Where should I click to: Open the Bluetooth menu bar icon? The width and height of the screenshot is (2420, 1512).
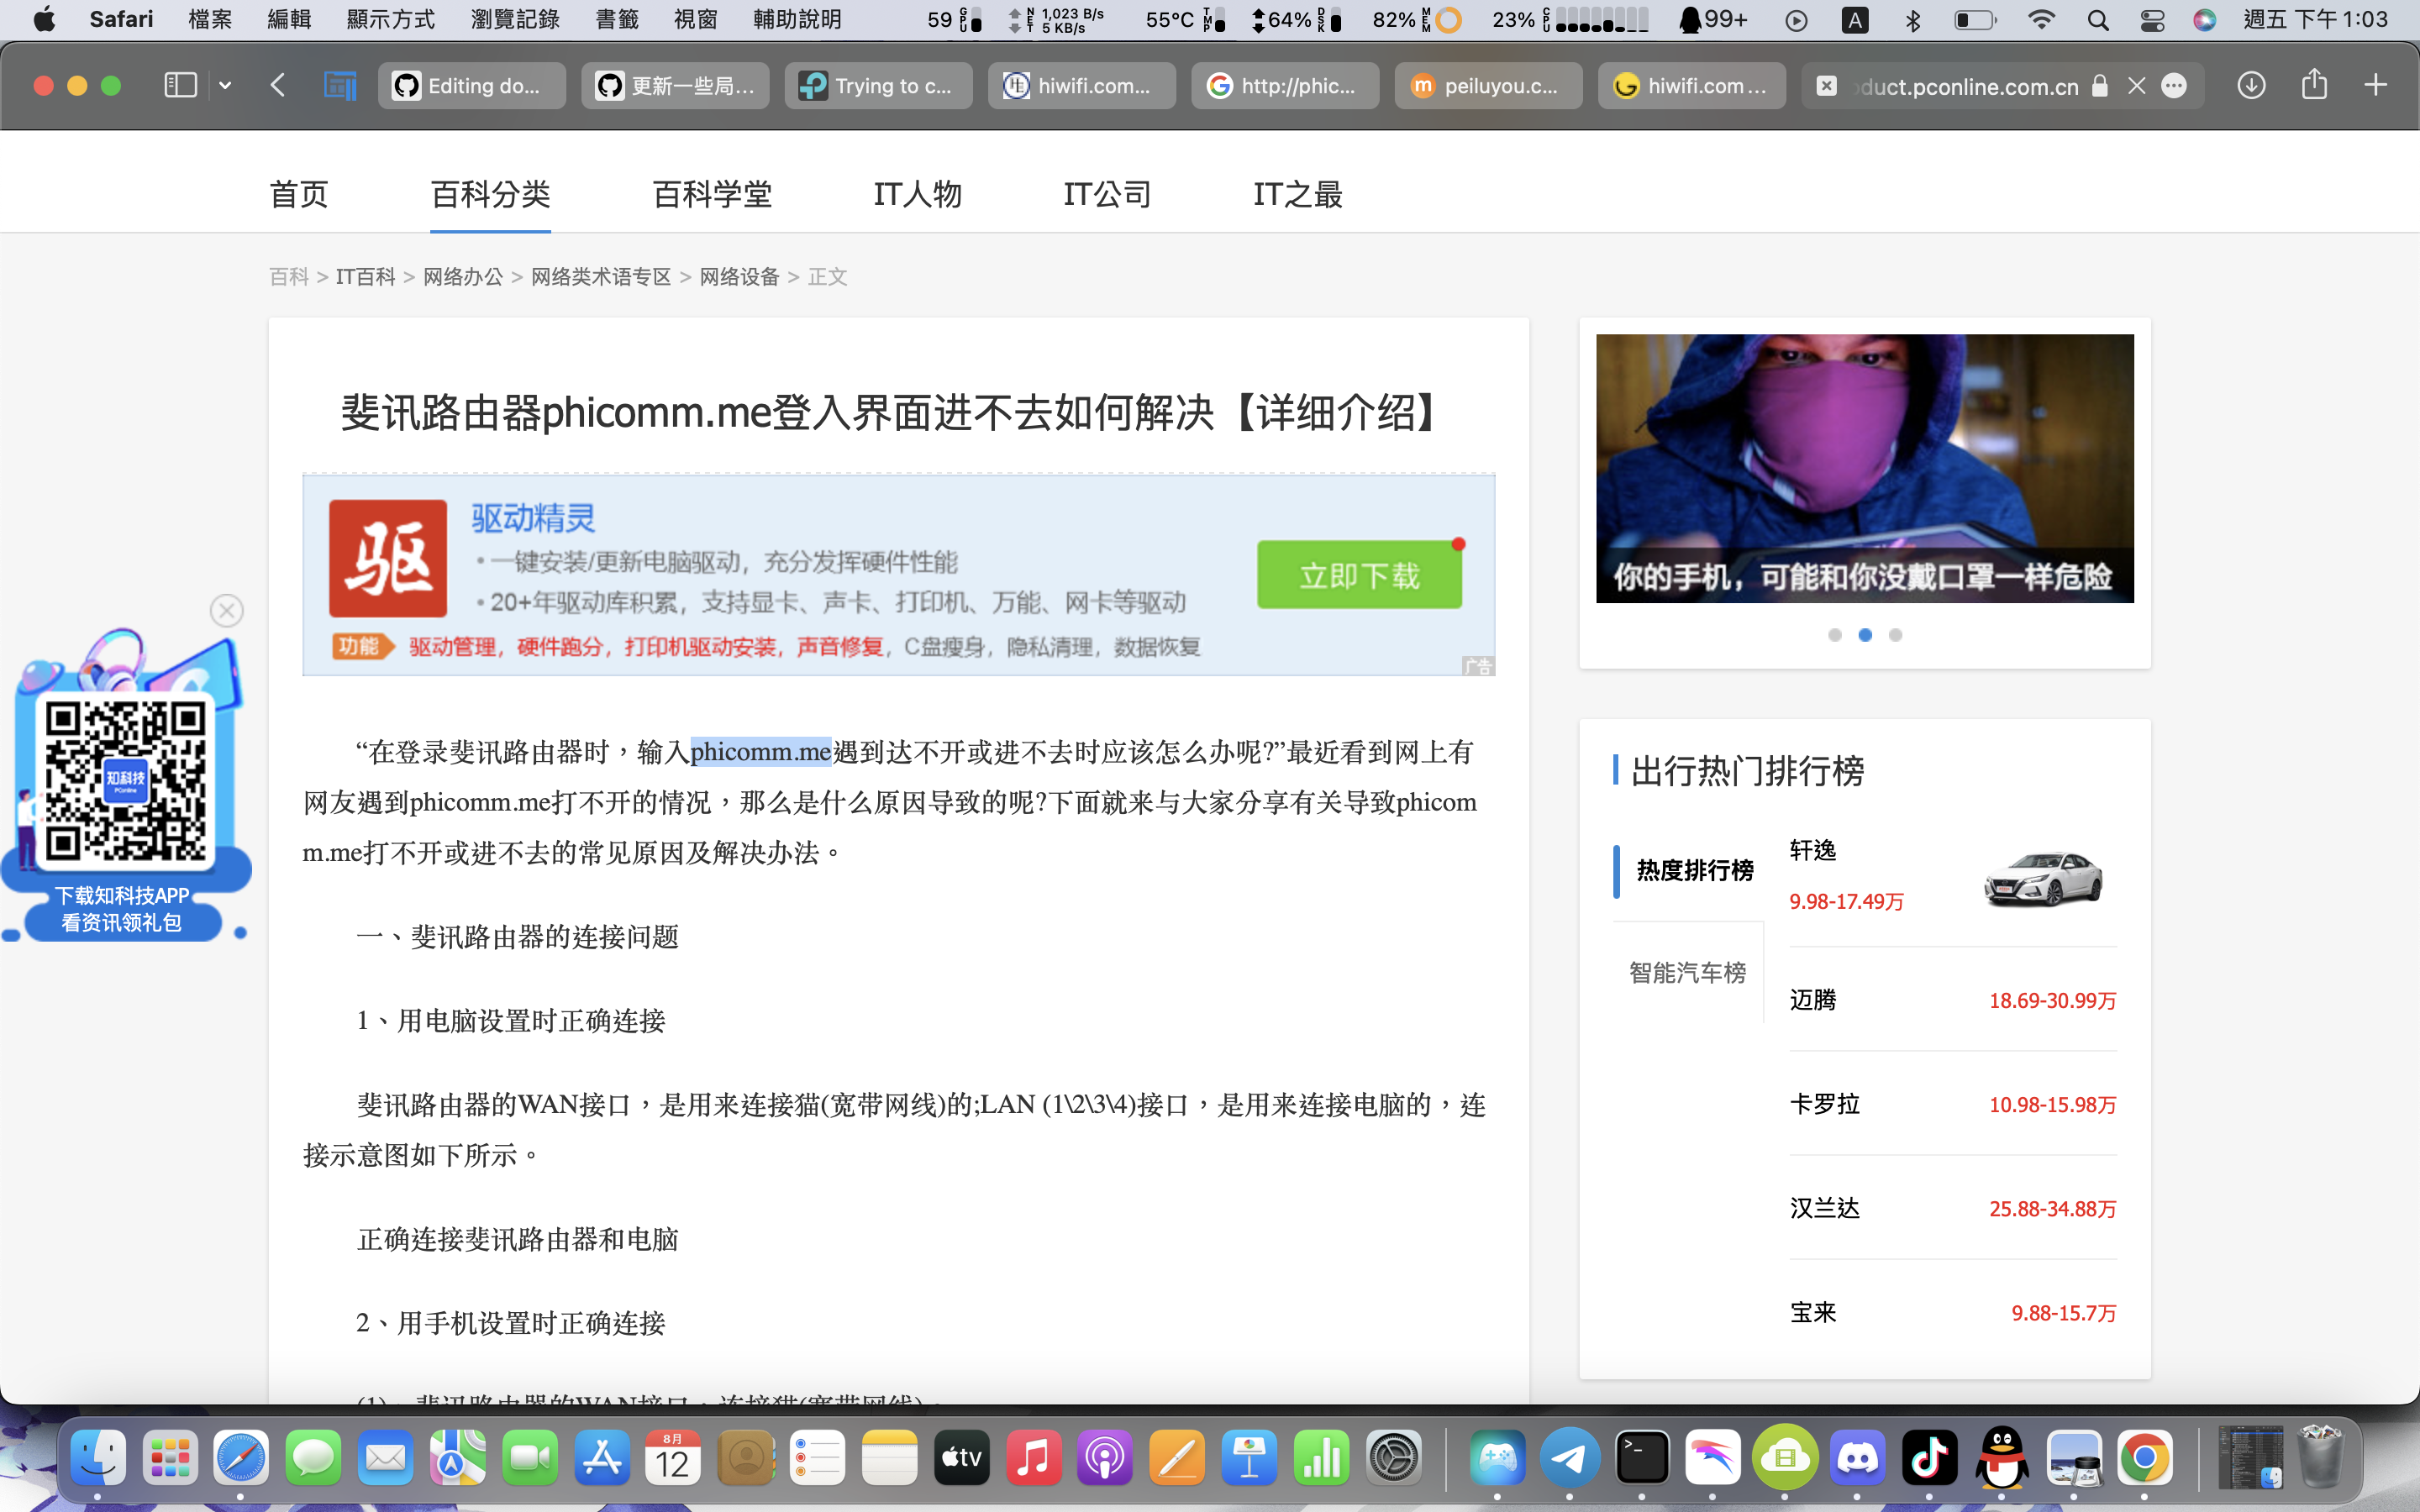pos(1914,19)
